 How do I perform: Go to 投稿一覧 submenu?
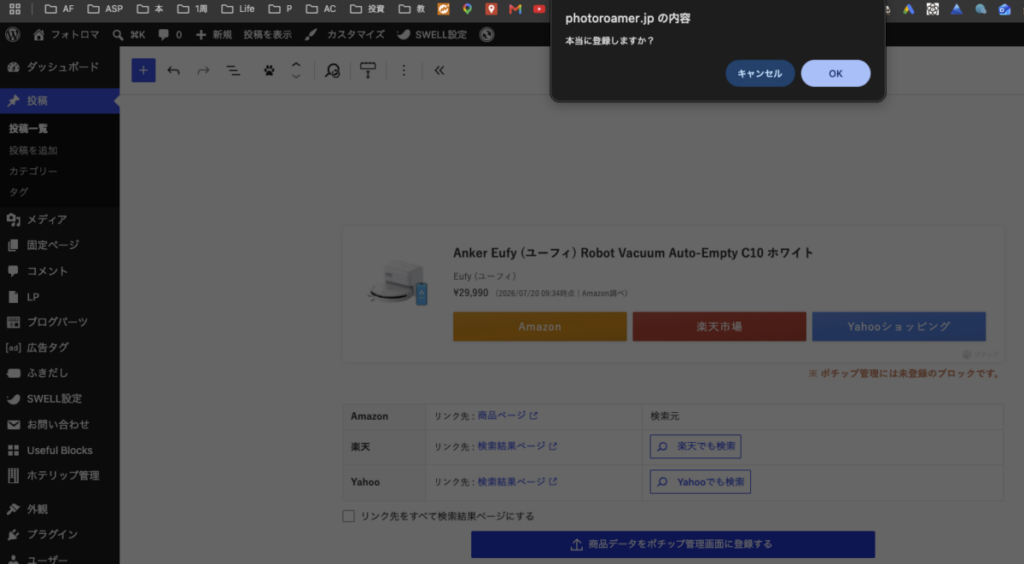28,129
